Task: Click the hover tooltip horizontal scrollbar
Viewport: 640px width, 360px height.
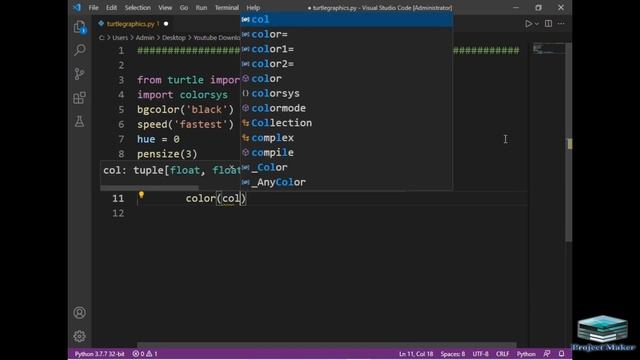Action: point(149,188)
